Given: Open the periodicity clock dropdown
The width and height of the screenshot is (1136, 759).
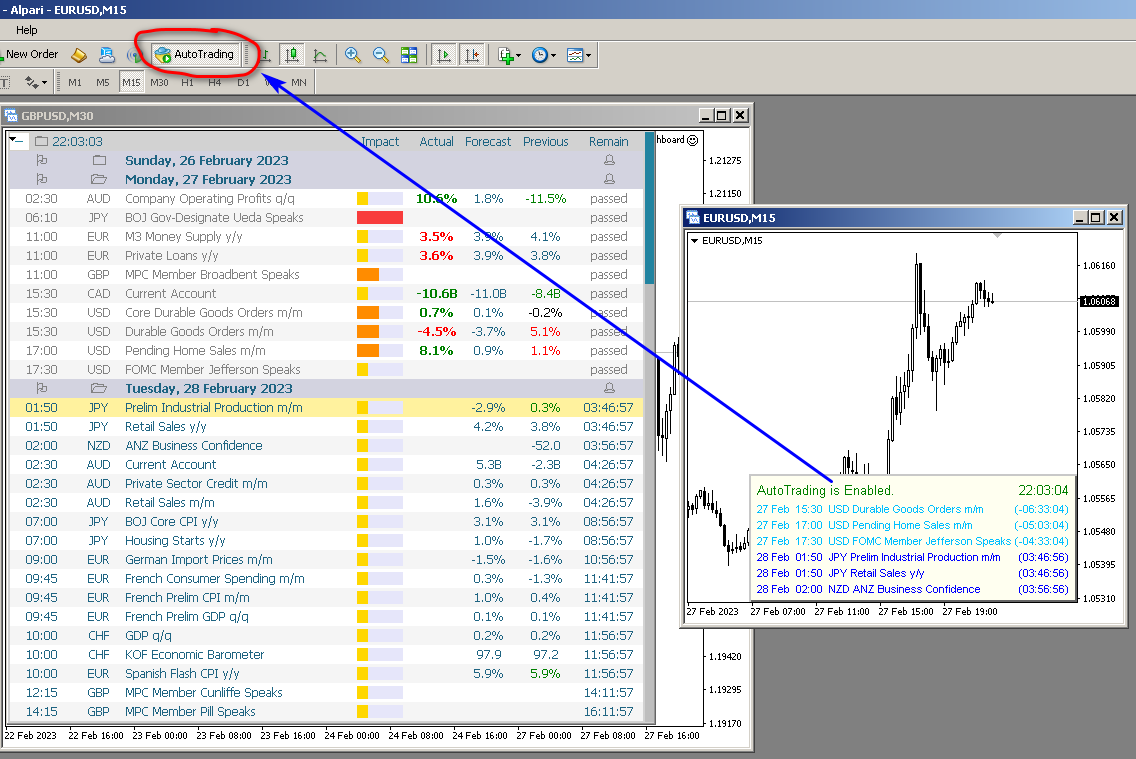Looking at the screenshot, I should (543, 55).
